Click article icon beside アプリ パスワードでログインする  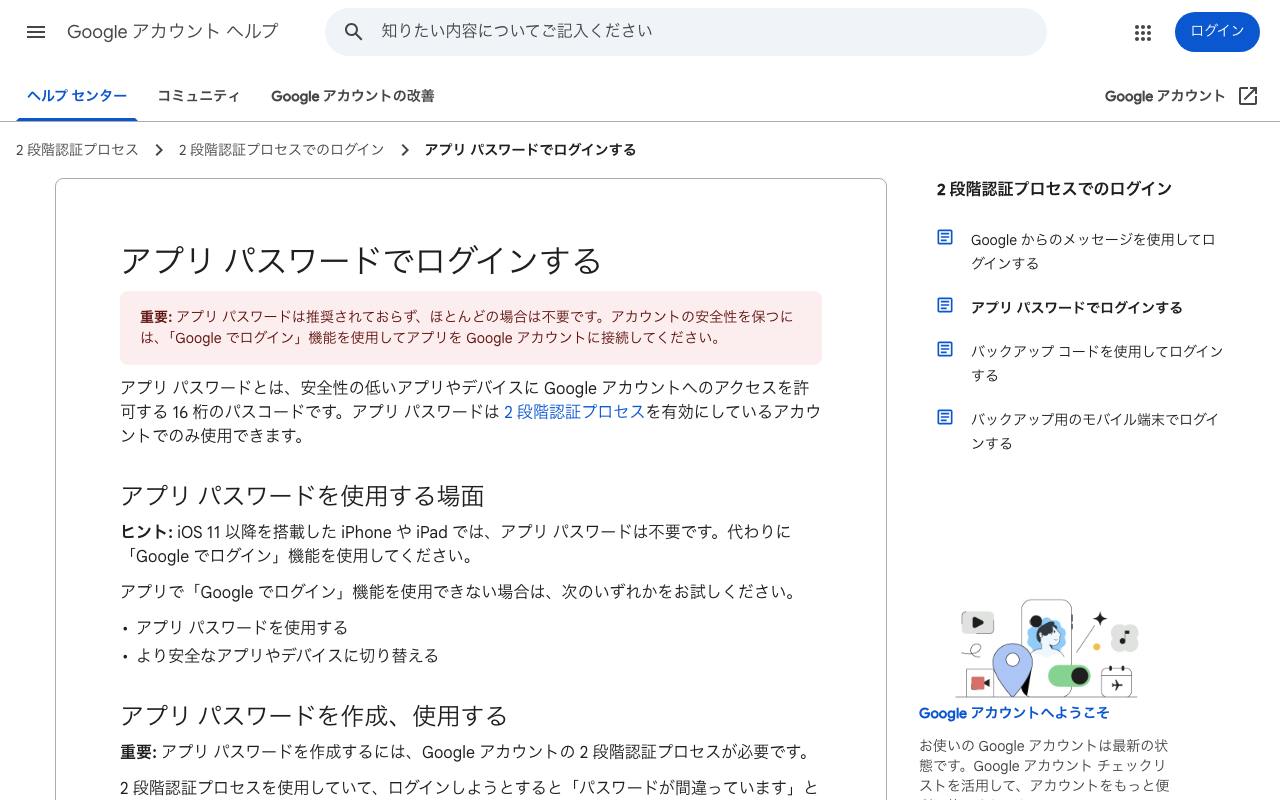pos(945,305)
